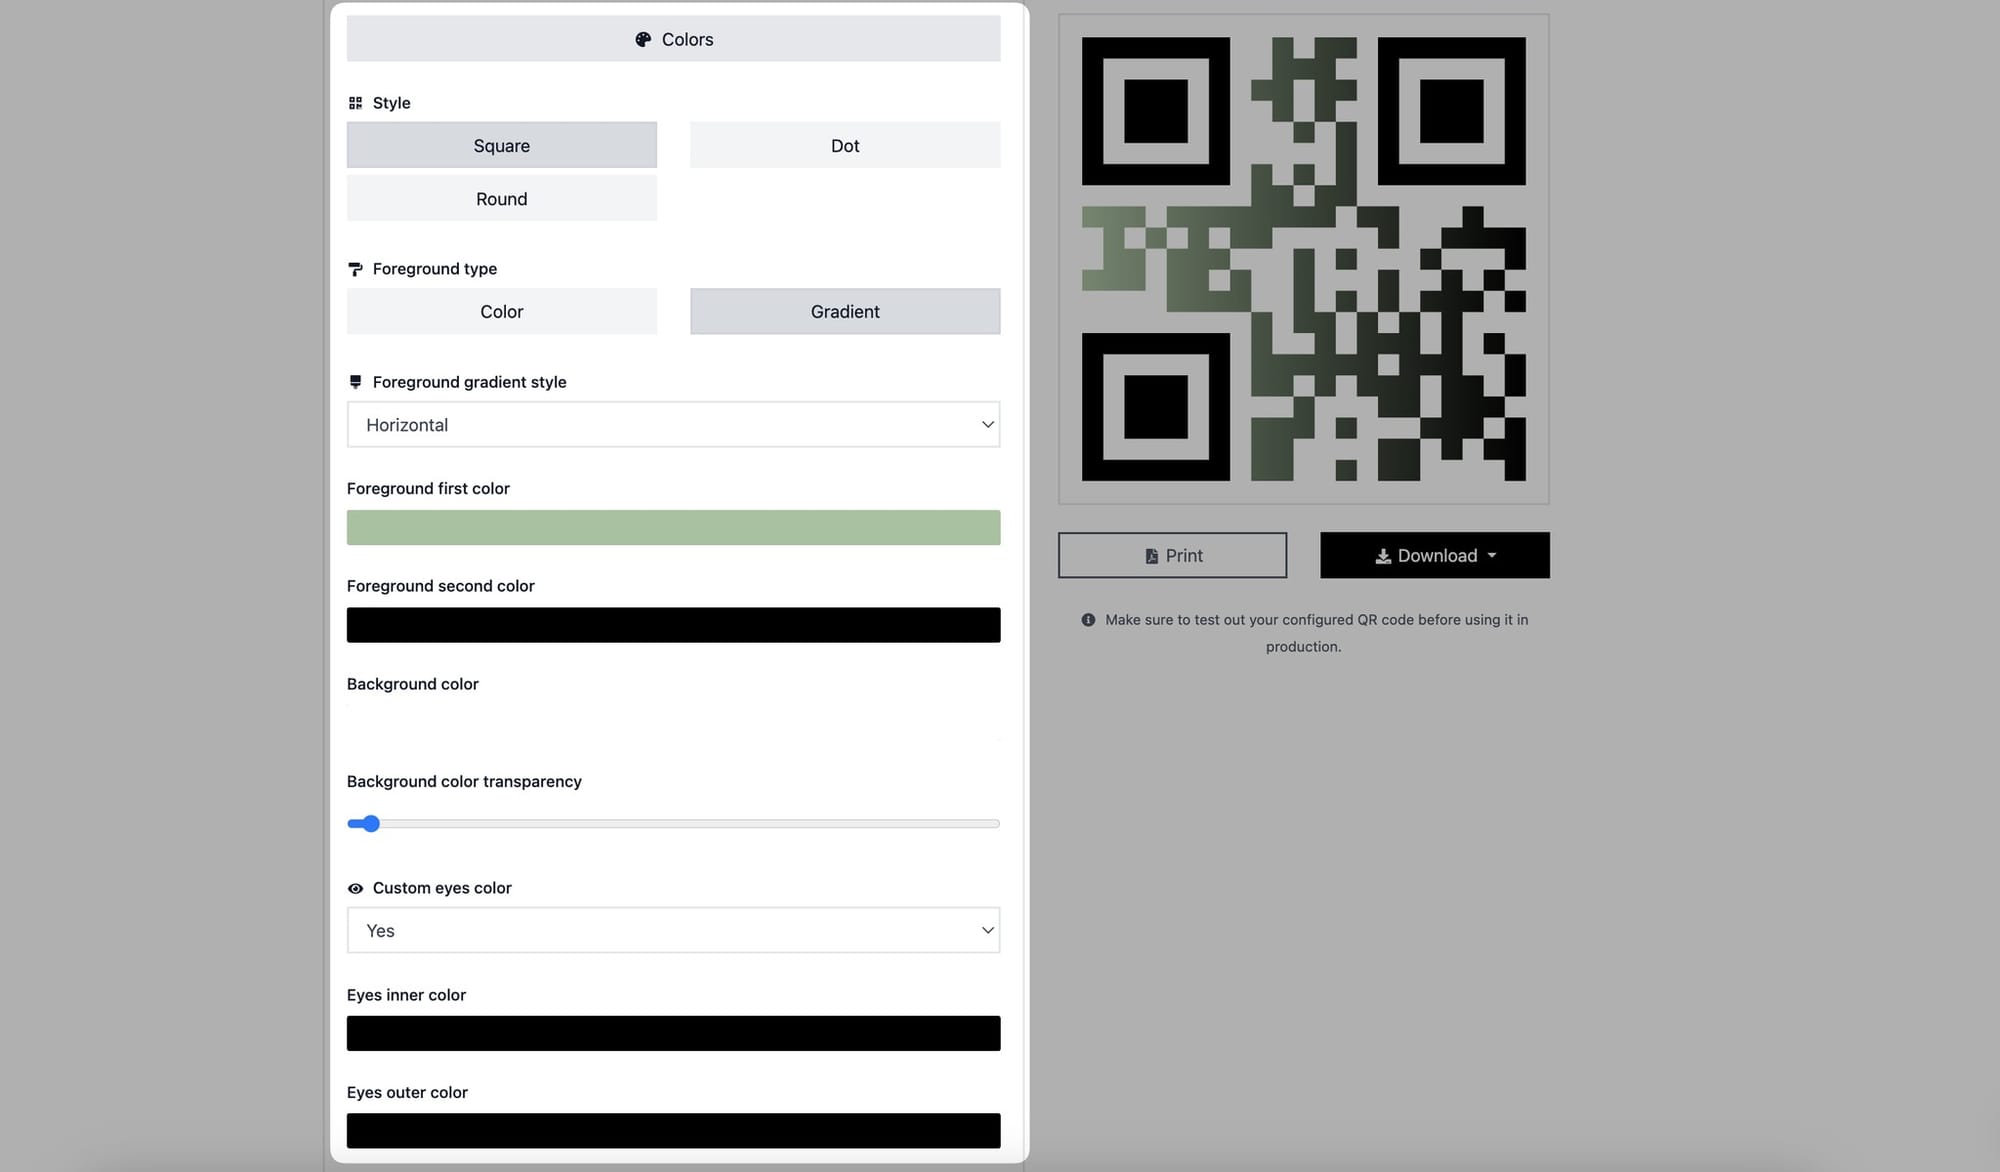Screen dimensions: 2000x1172
Task: Expand the Download options dropdown
Action: pos(1492,554)
